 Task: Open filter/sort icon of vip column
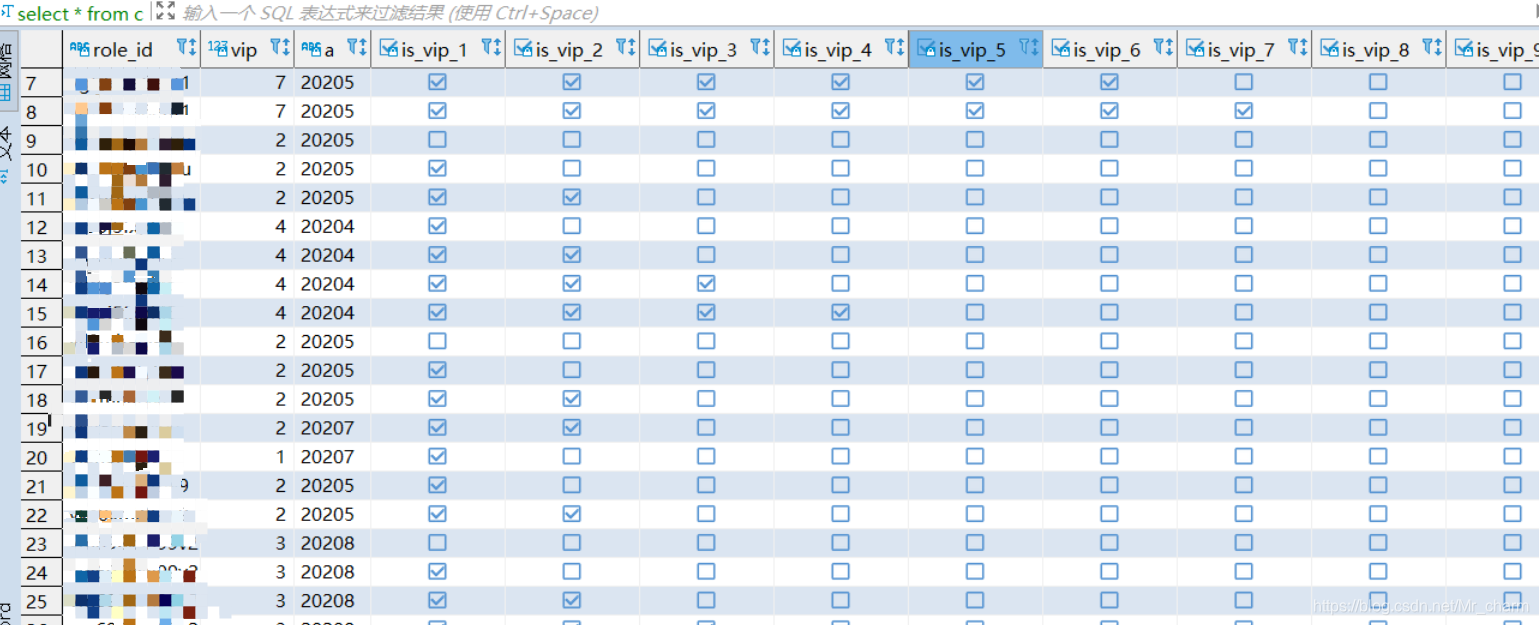[x=280, y=47]
